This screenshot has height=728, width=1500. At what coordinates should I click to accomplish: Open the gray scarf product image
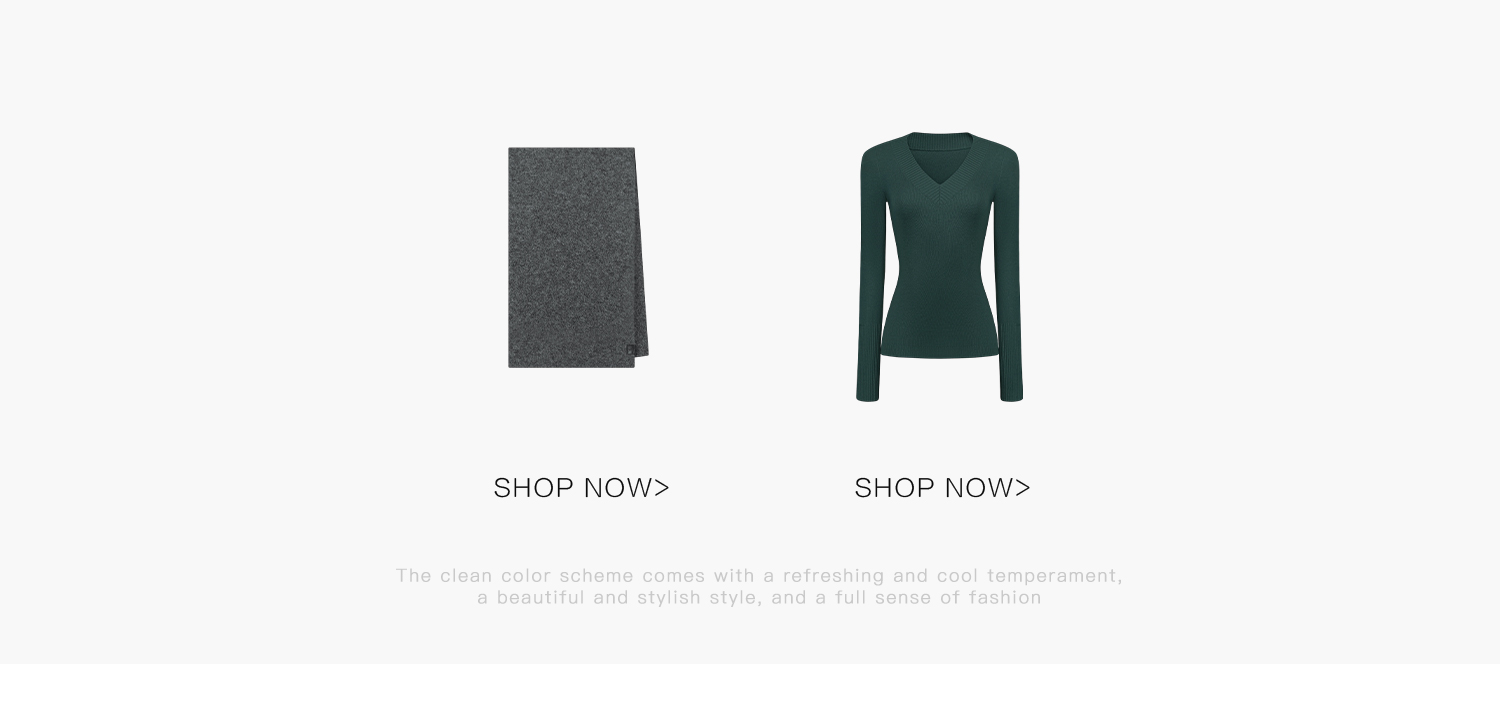point(578,257)
